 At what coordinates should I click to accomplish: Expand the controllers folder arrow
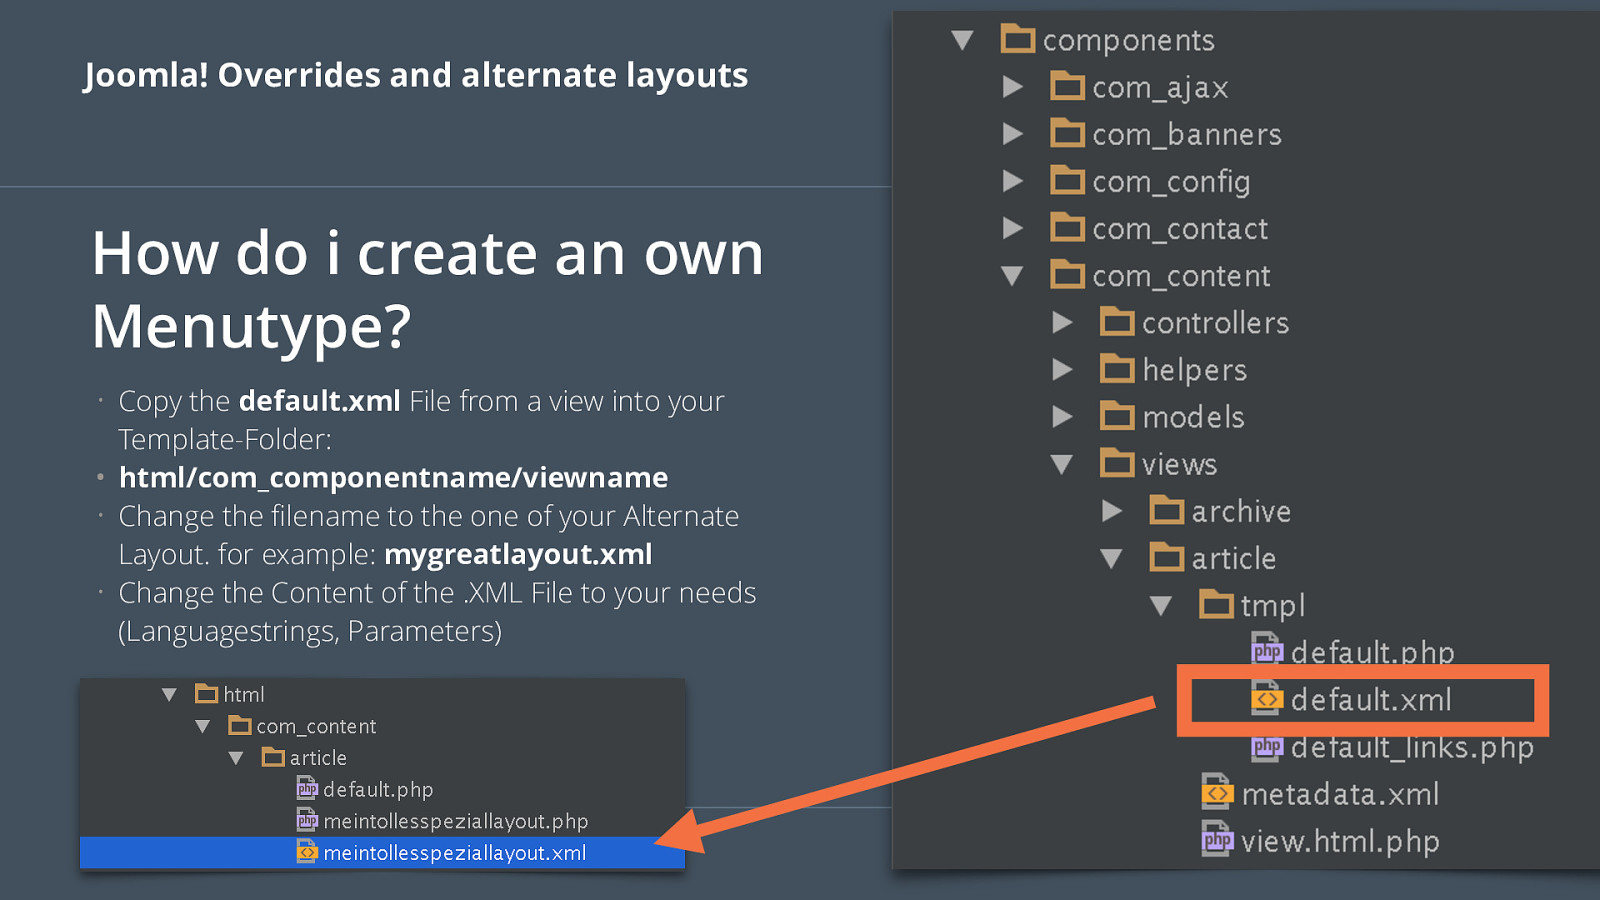click(x=1063, y=322)
